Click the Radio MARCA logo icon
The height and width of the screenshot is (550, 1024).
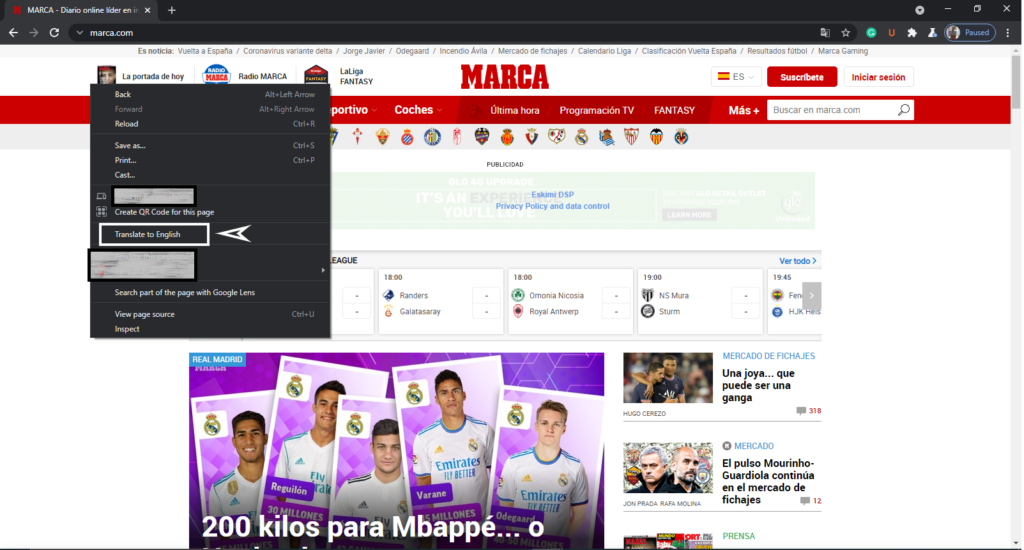point(216,75)
